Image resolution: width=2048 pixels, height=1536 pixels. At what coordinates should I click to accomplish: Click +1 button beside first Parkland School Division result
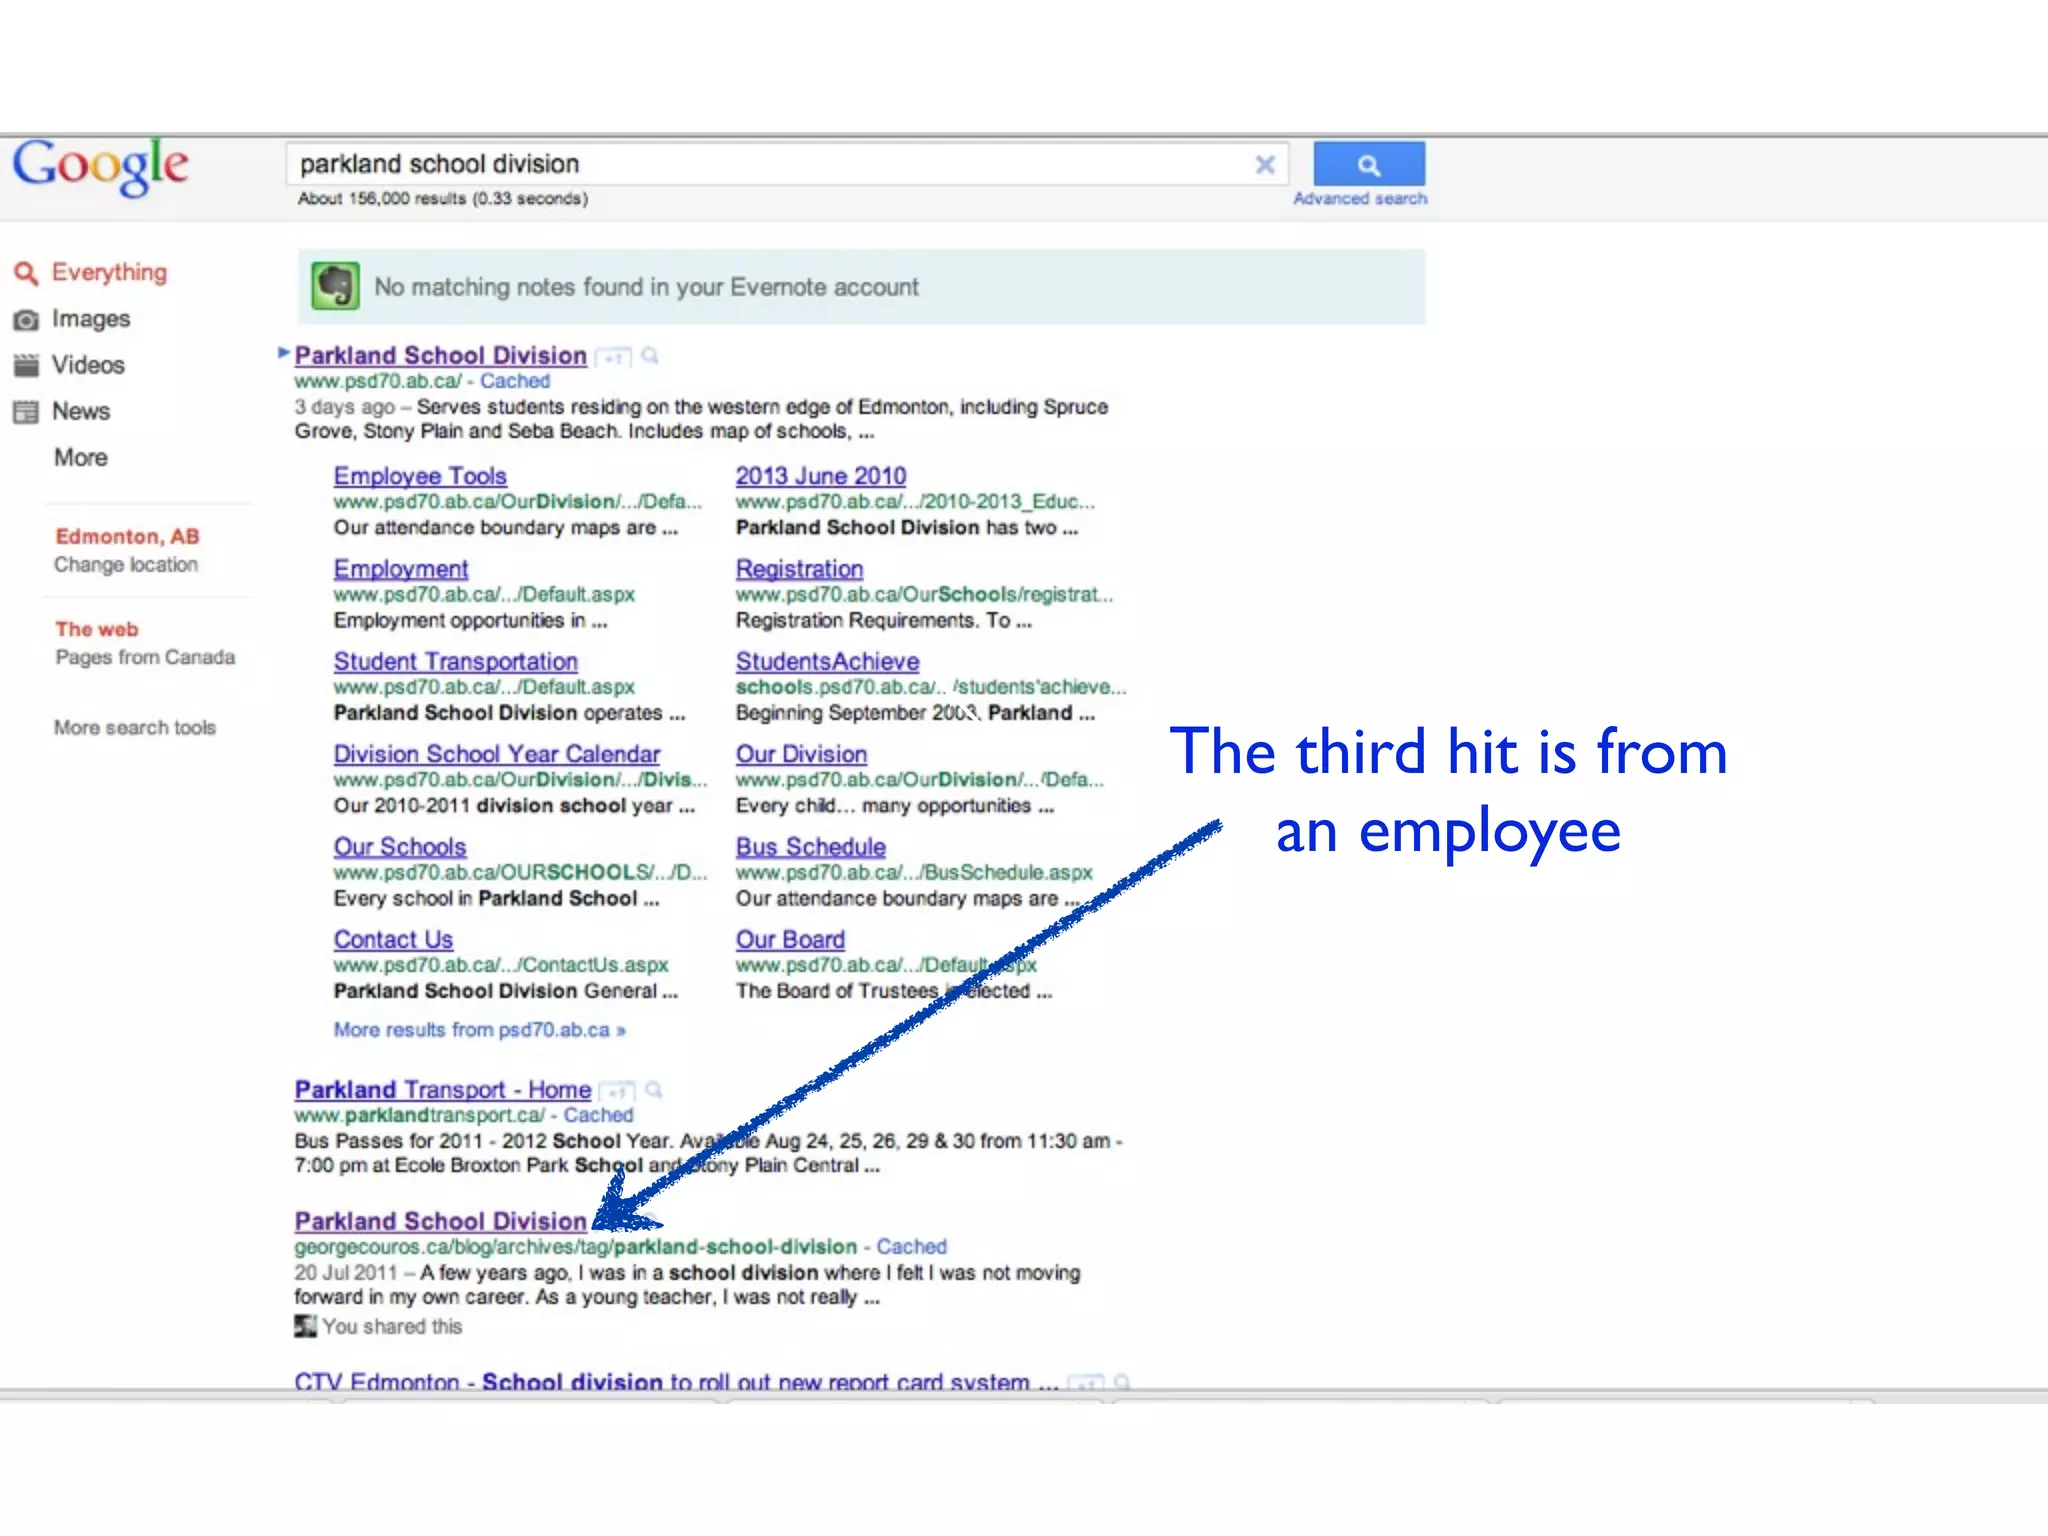[x=613, y=357]
